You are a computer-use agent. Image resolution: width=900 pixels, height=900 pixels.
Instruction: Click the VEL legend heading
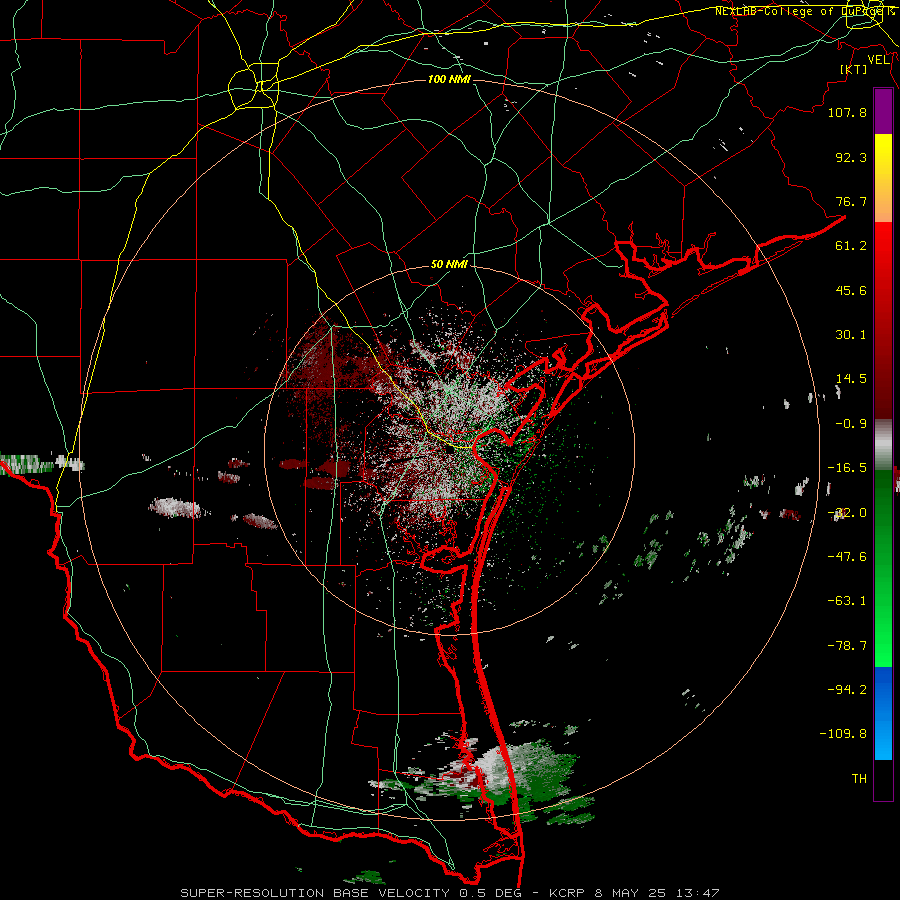point(879,60)
